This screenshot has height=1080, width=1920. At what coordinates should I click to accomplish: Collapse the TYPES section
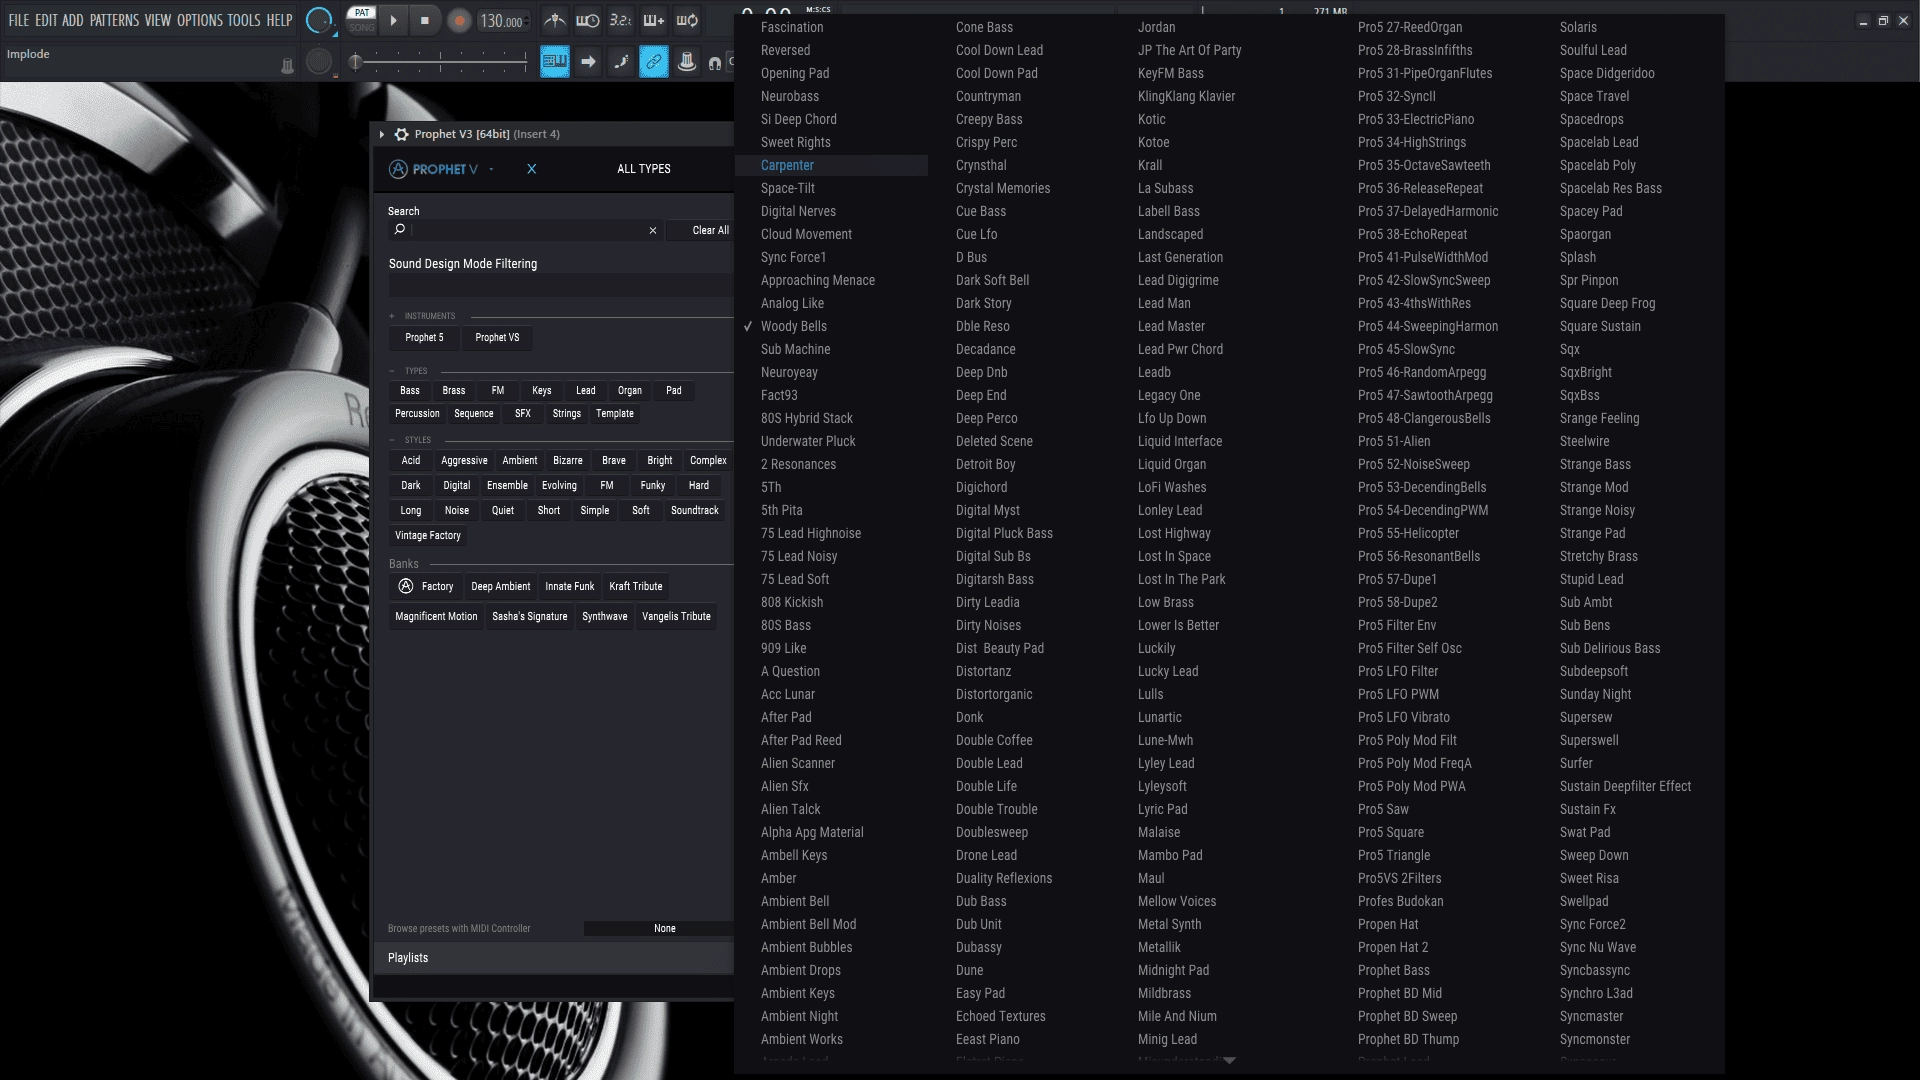point(392,371)
